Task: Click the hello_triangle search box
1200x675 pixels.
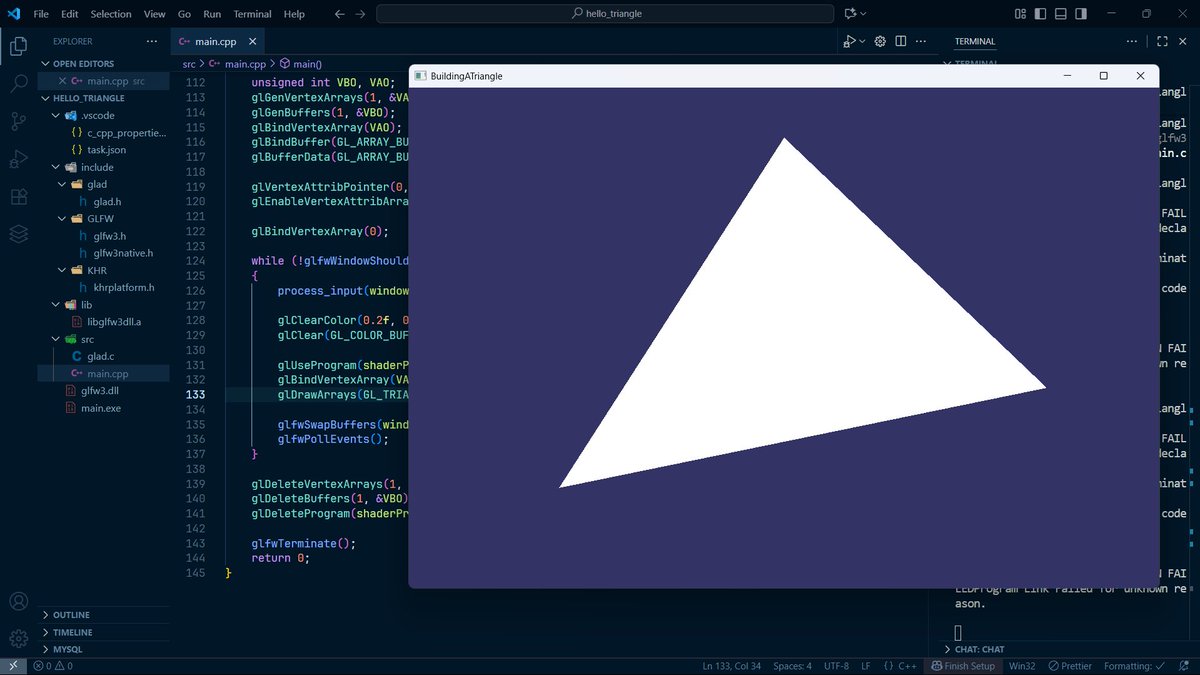Action: coord(605,14)
